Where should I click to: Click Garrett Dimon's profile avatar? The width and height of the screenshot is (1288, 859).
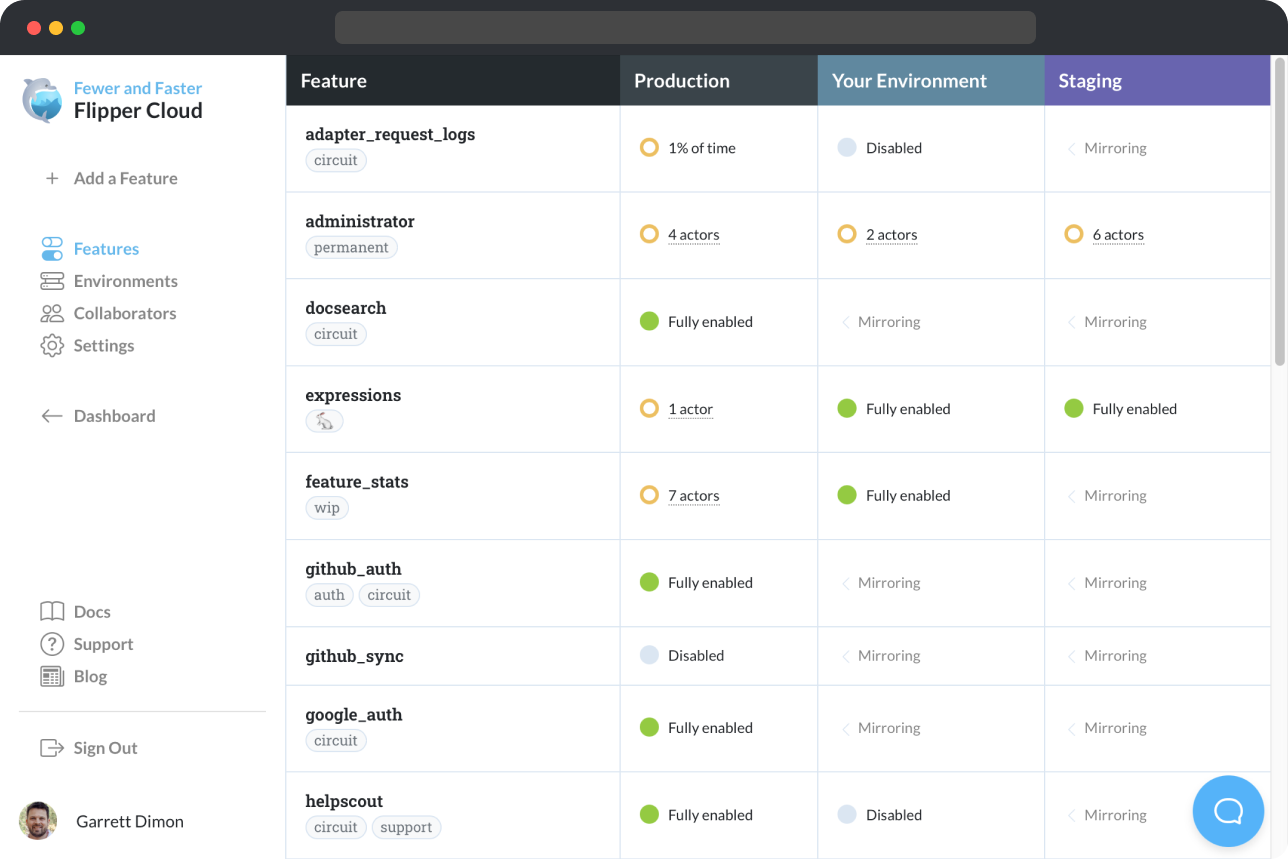pos(38,821)
